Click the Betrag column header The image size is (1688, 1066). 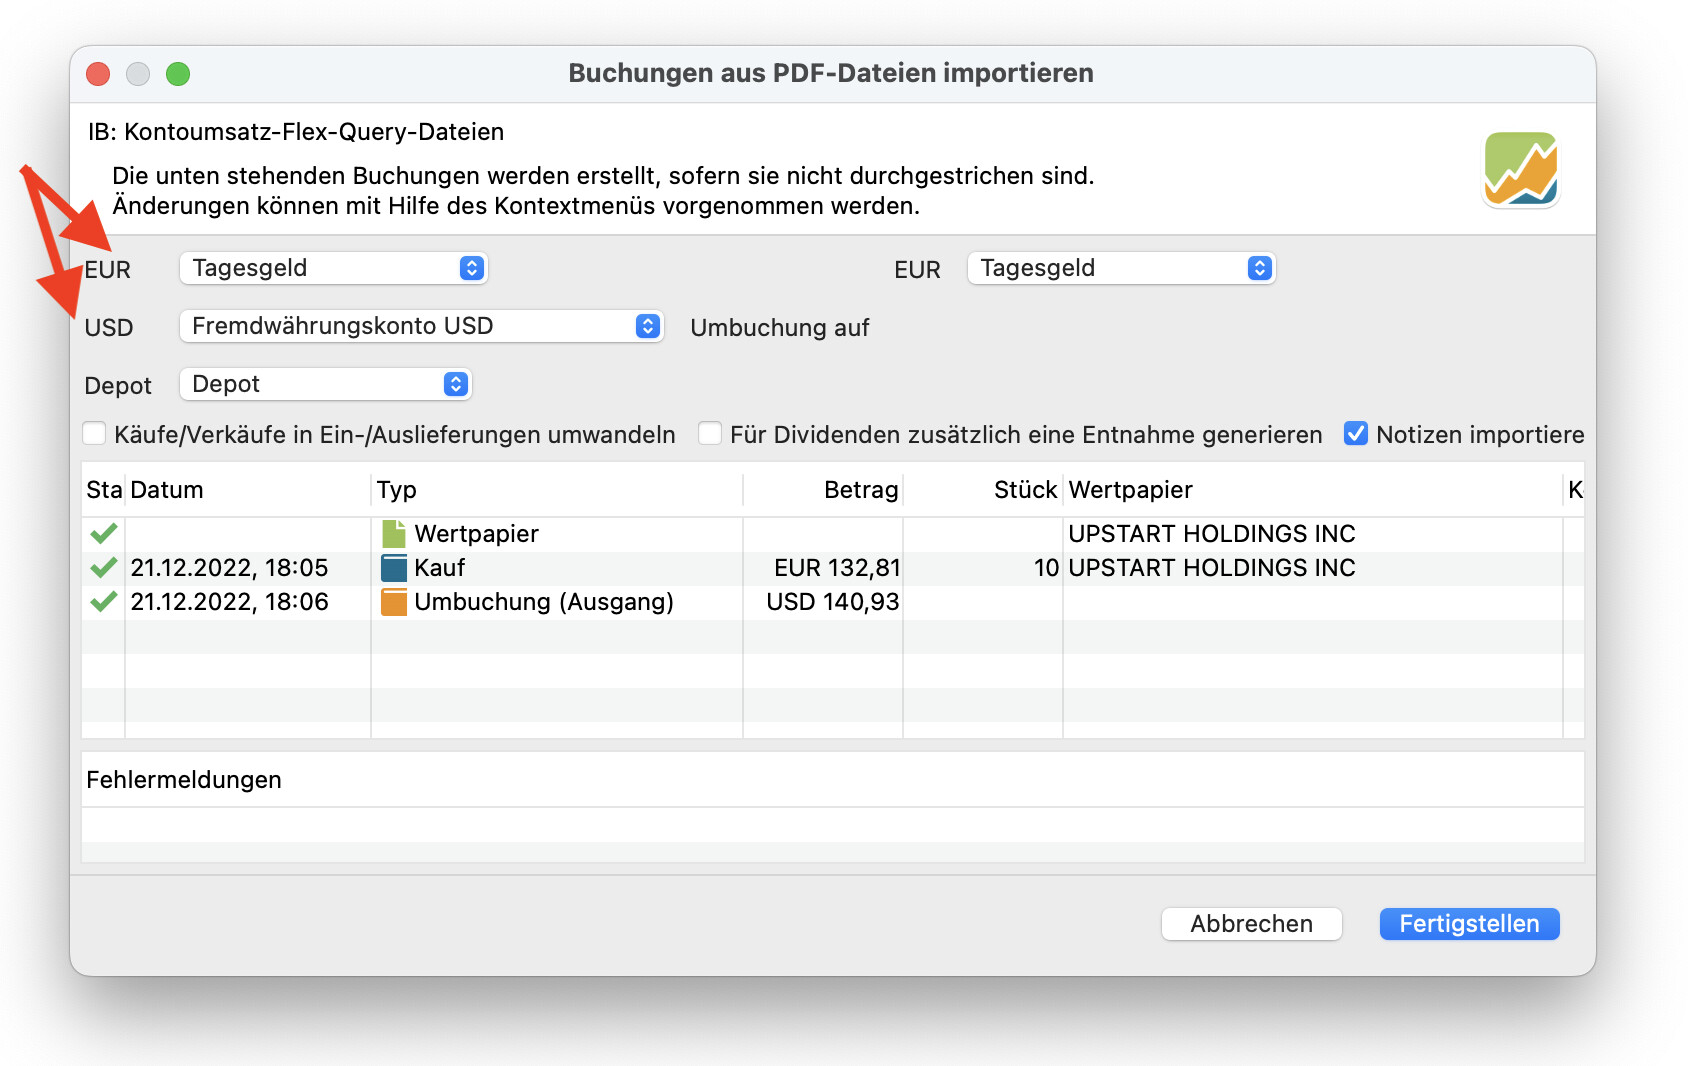[x=823, y=490]
